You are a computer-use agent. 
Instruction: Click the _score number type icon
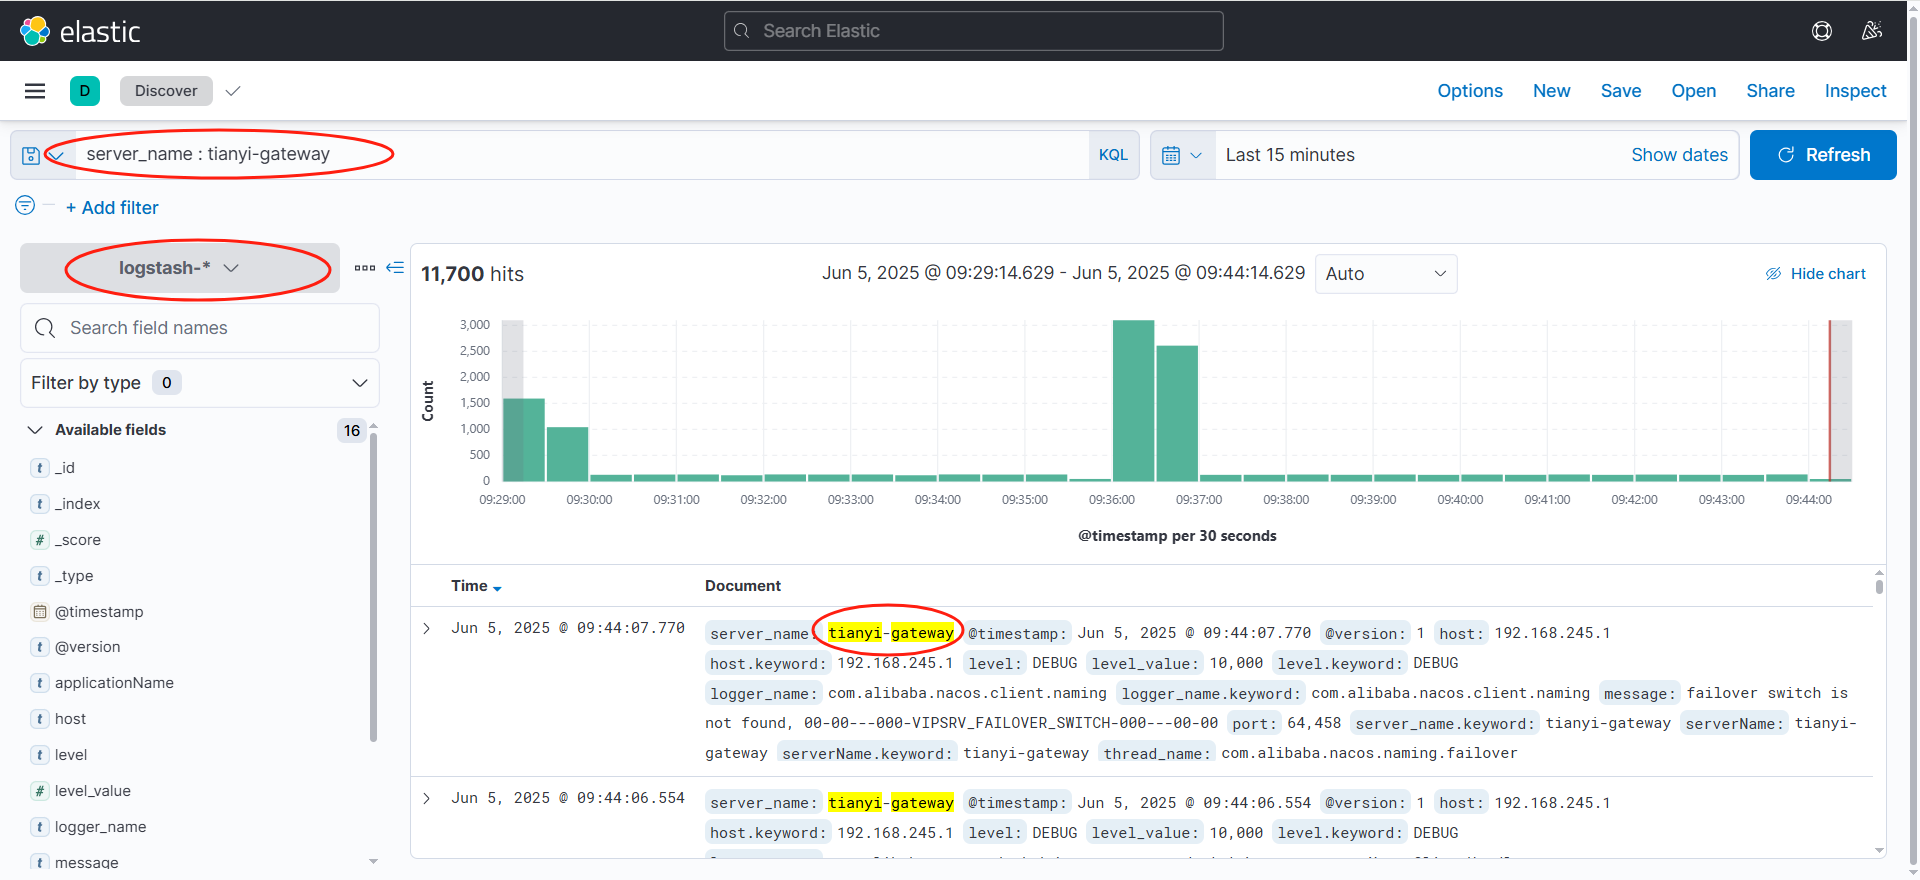tap(40, 540)
